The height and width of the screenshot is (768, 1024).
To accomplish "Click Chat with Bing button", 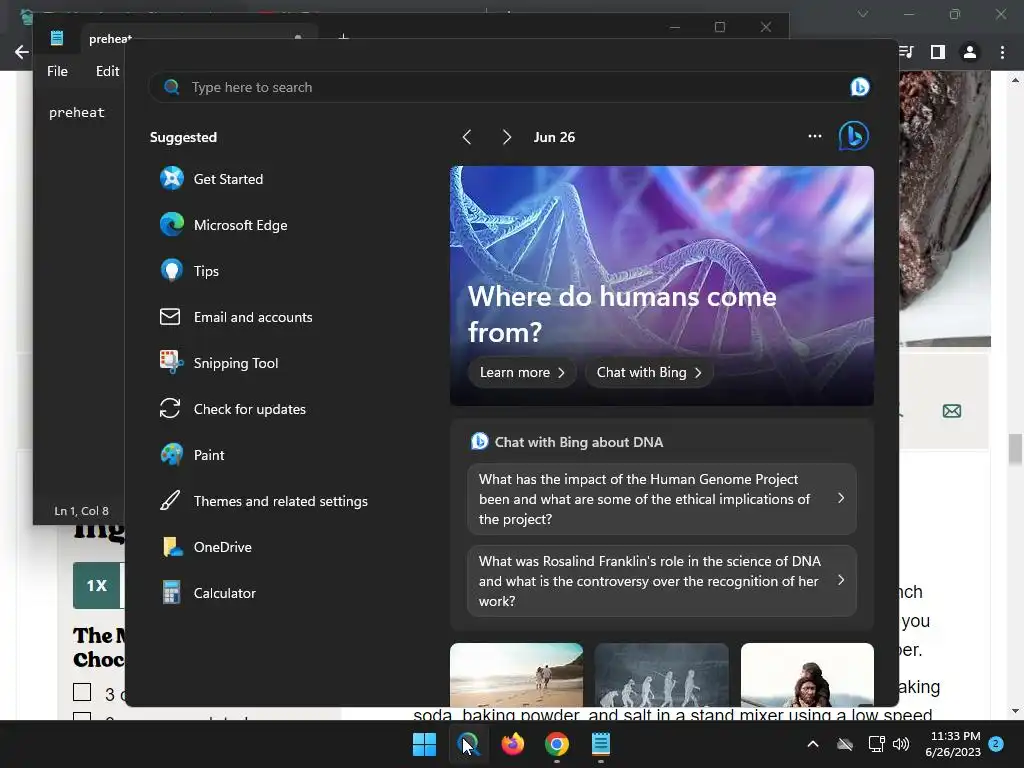I will point(648,372).
